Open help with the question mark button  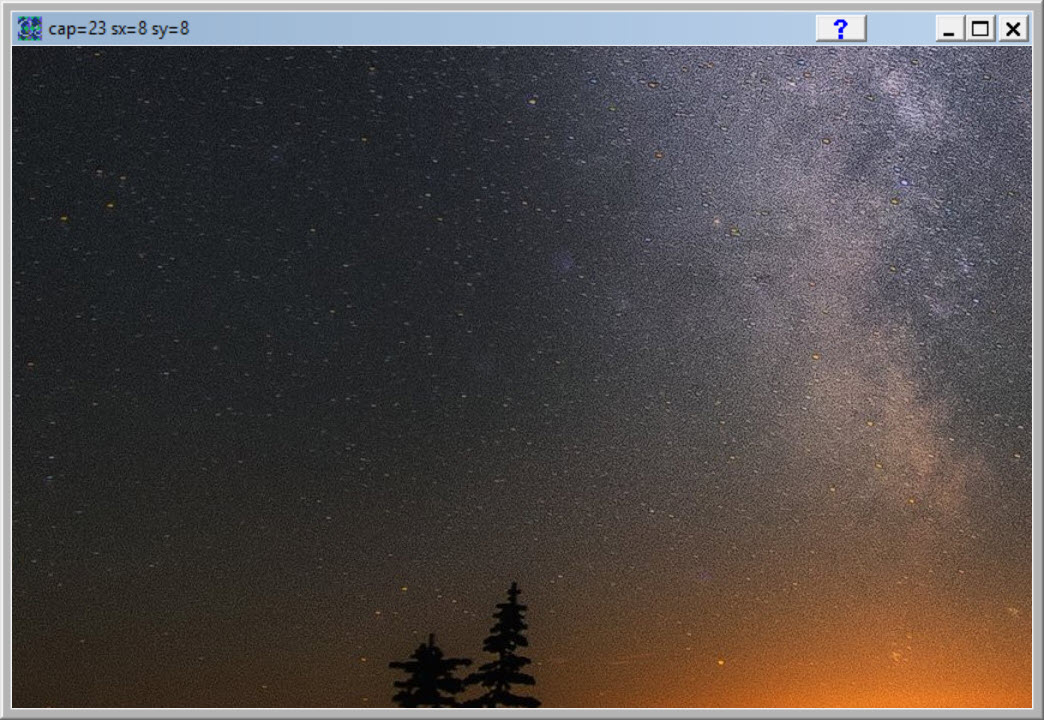pos(840,29)
